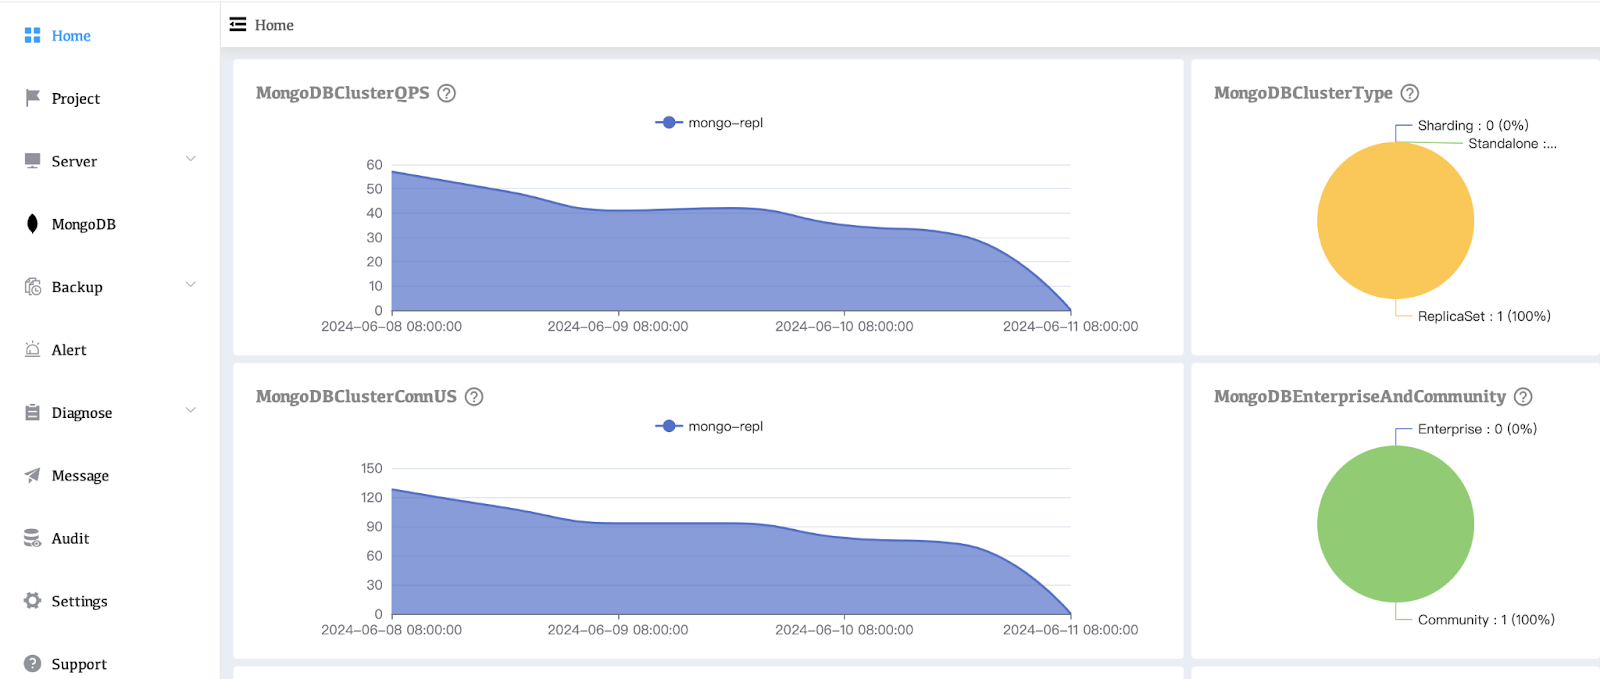1600x679 pixels.
Task: Click the Home breadcrumb text
Action: point(274,25)
